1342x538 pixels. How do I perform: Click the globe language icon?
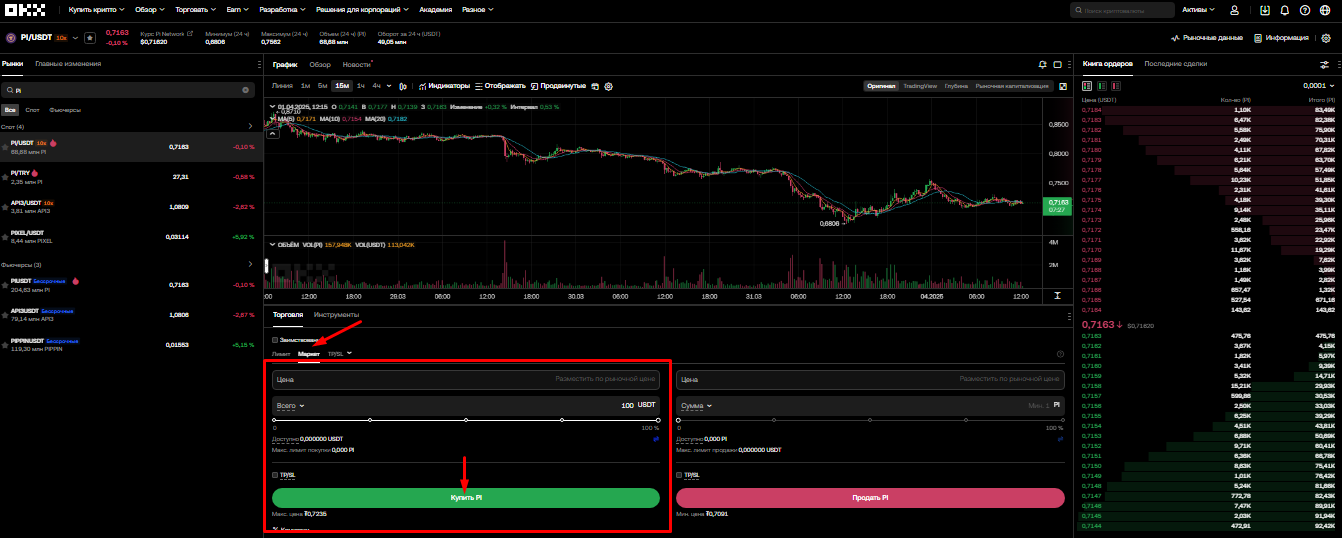click(x=1324, y=10)
